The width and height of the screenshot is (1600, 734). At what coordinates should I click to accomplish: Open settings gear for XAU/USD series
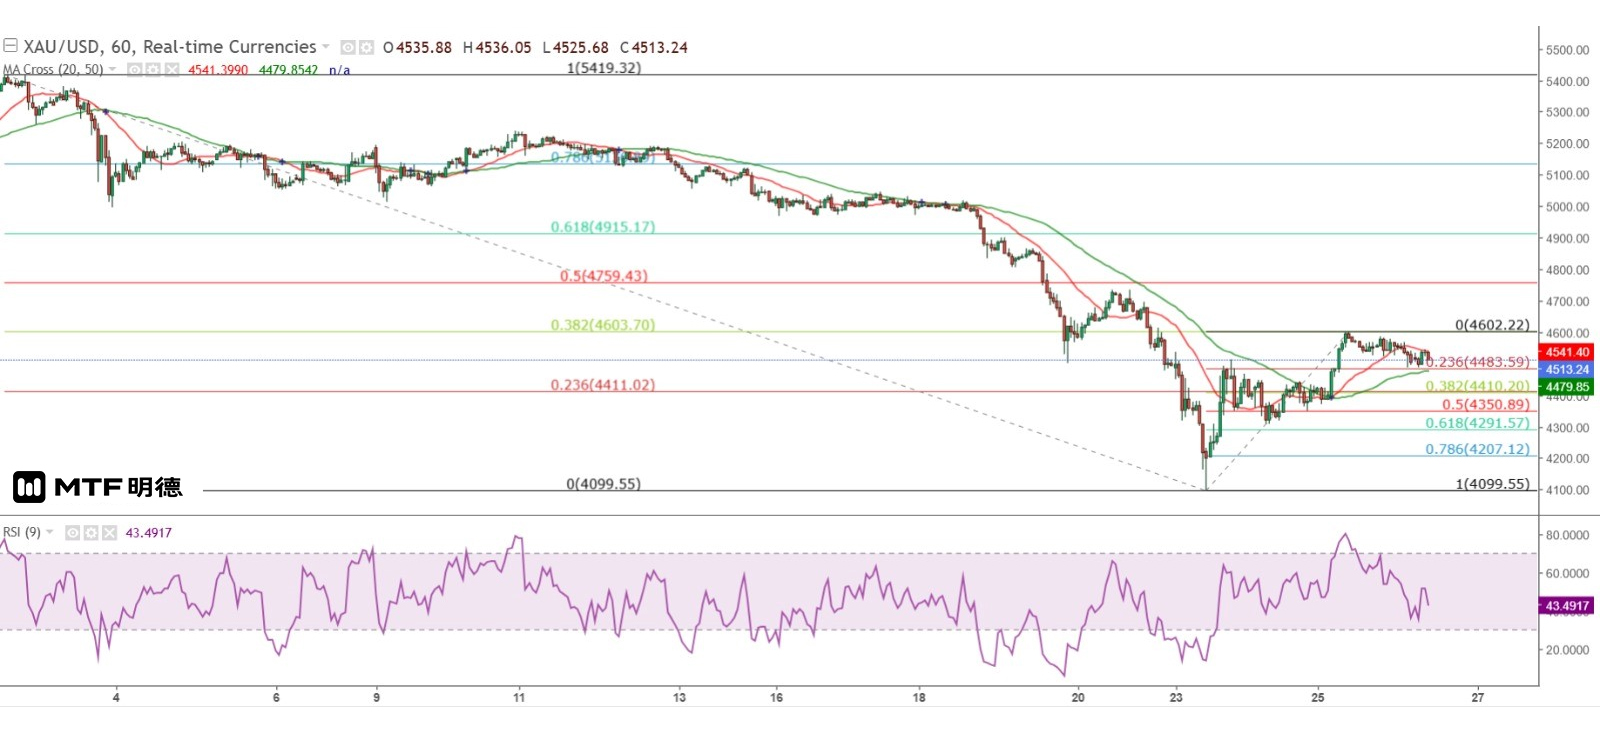[x=366, y=47]
